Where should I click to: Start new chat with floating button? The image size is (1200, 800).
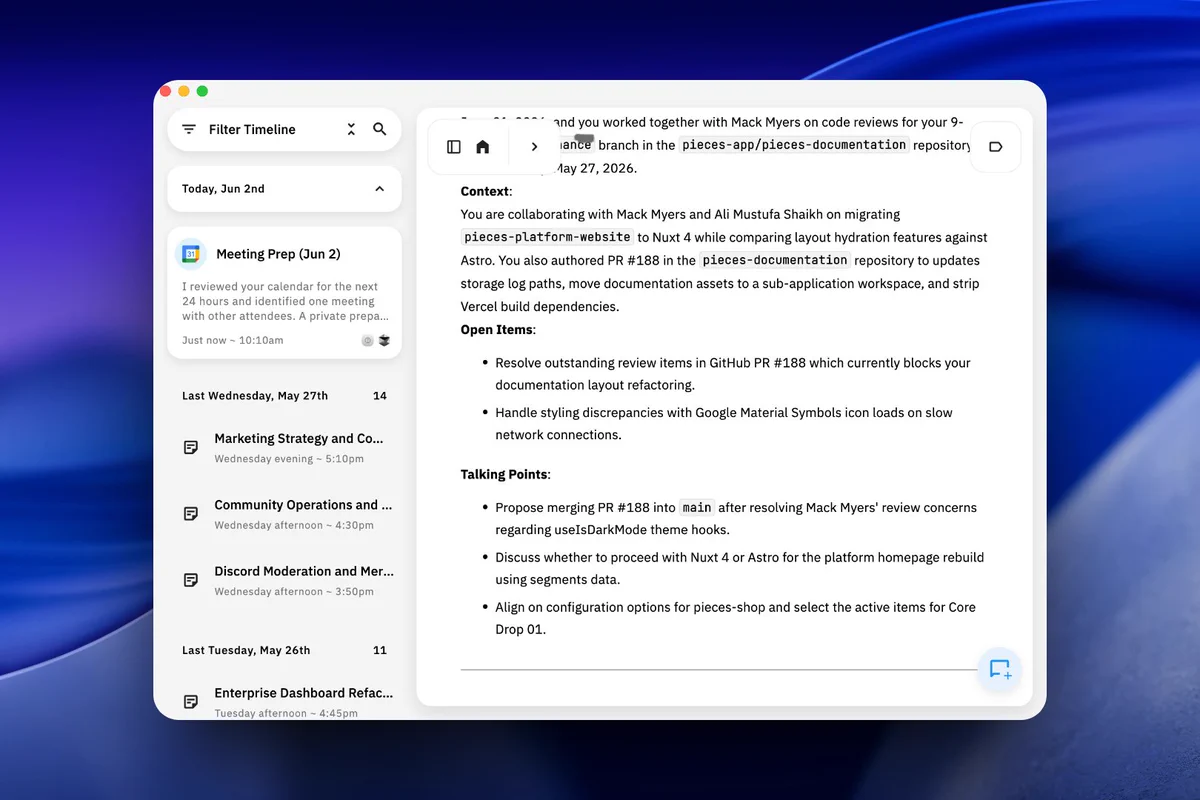1000,670
